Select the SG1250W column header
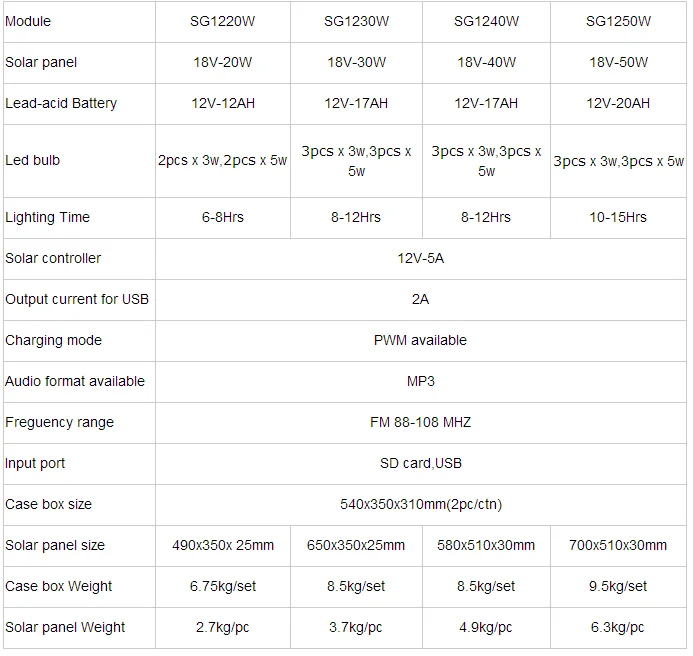This screenshot has width=693, height=656. 618,21
